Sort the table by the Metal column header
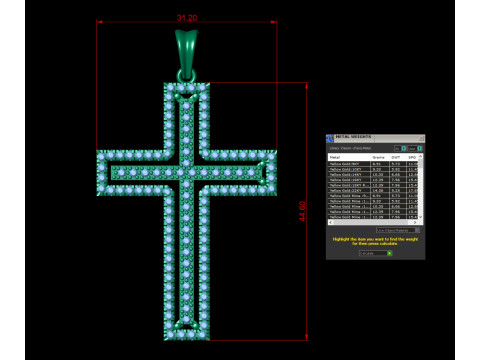 (x=349, y=157)
